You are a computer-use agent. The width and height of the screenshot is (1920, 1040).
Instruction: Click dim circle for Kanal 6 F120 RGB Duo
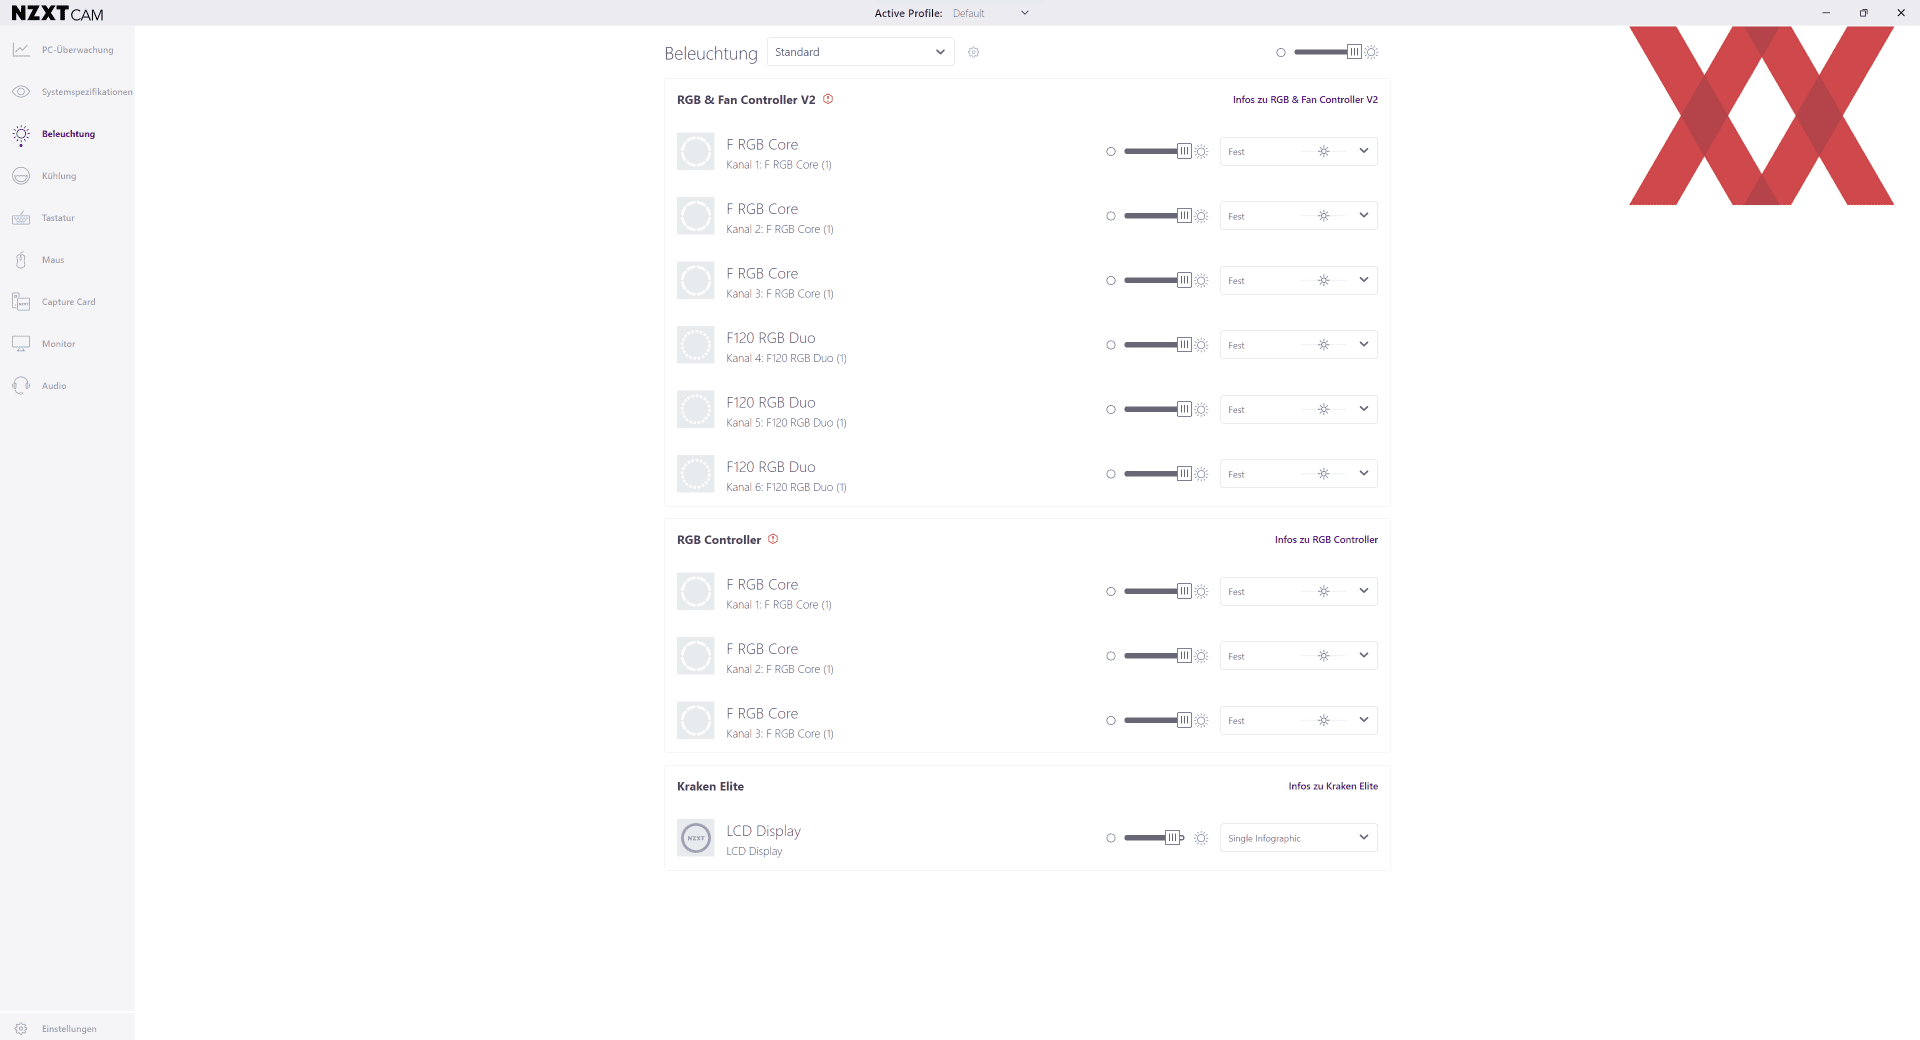pyautogui.click(x=1111, y=474)
